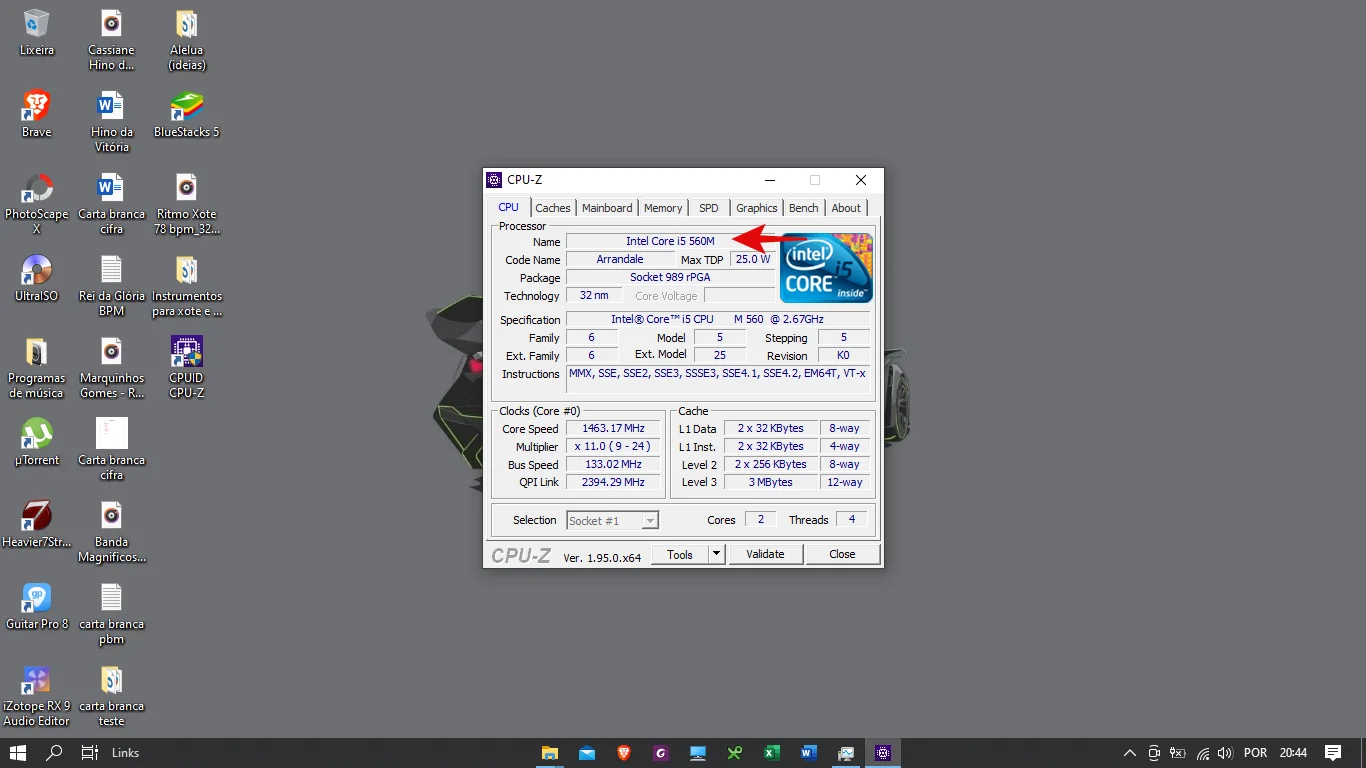The image size is (1366, 768).
Task: Expand the Tools dropdown arrow
Action: point(716,554)
